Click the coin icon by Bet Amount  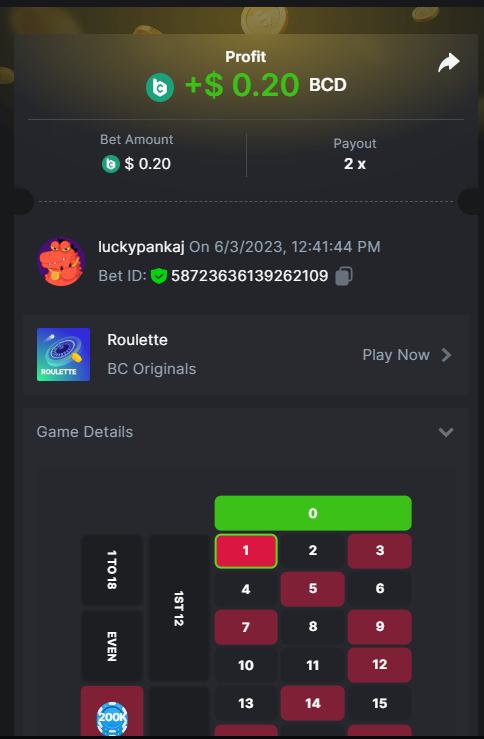click(111, 164)
